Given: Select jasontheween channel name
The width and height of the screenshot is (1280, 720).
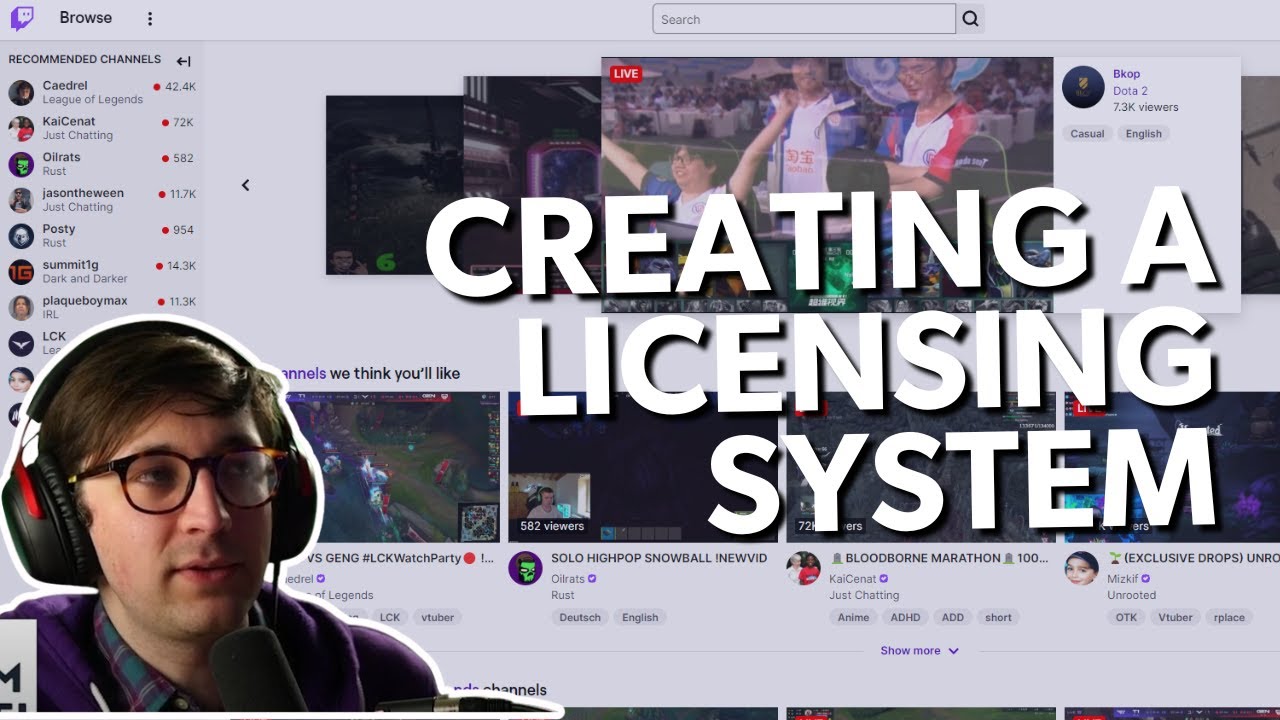Looking at the screenshot, I should click(x=83, y=193).
